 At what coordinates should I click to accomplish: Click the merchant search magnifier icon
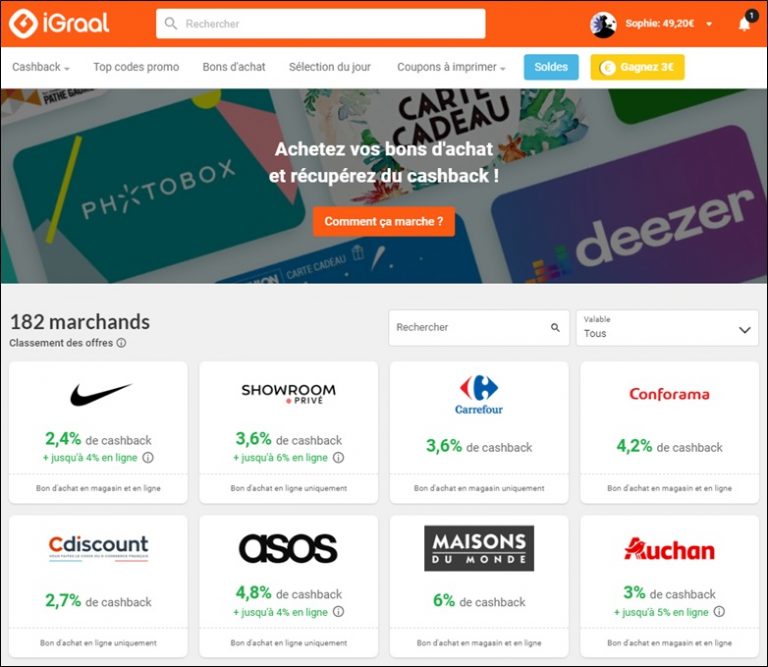555,328
